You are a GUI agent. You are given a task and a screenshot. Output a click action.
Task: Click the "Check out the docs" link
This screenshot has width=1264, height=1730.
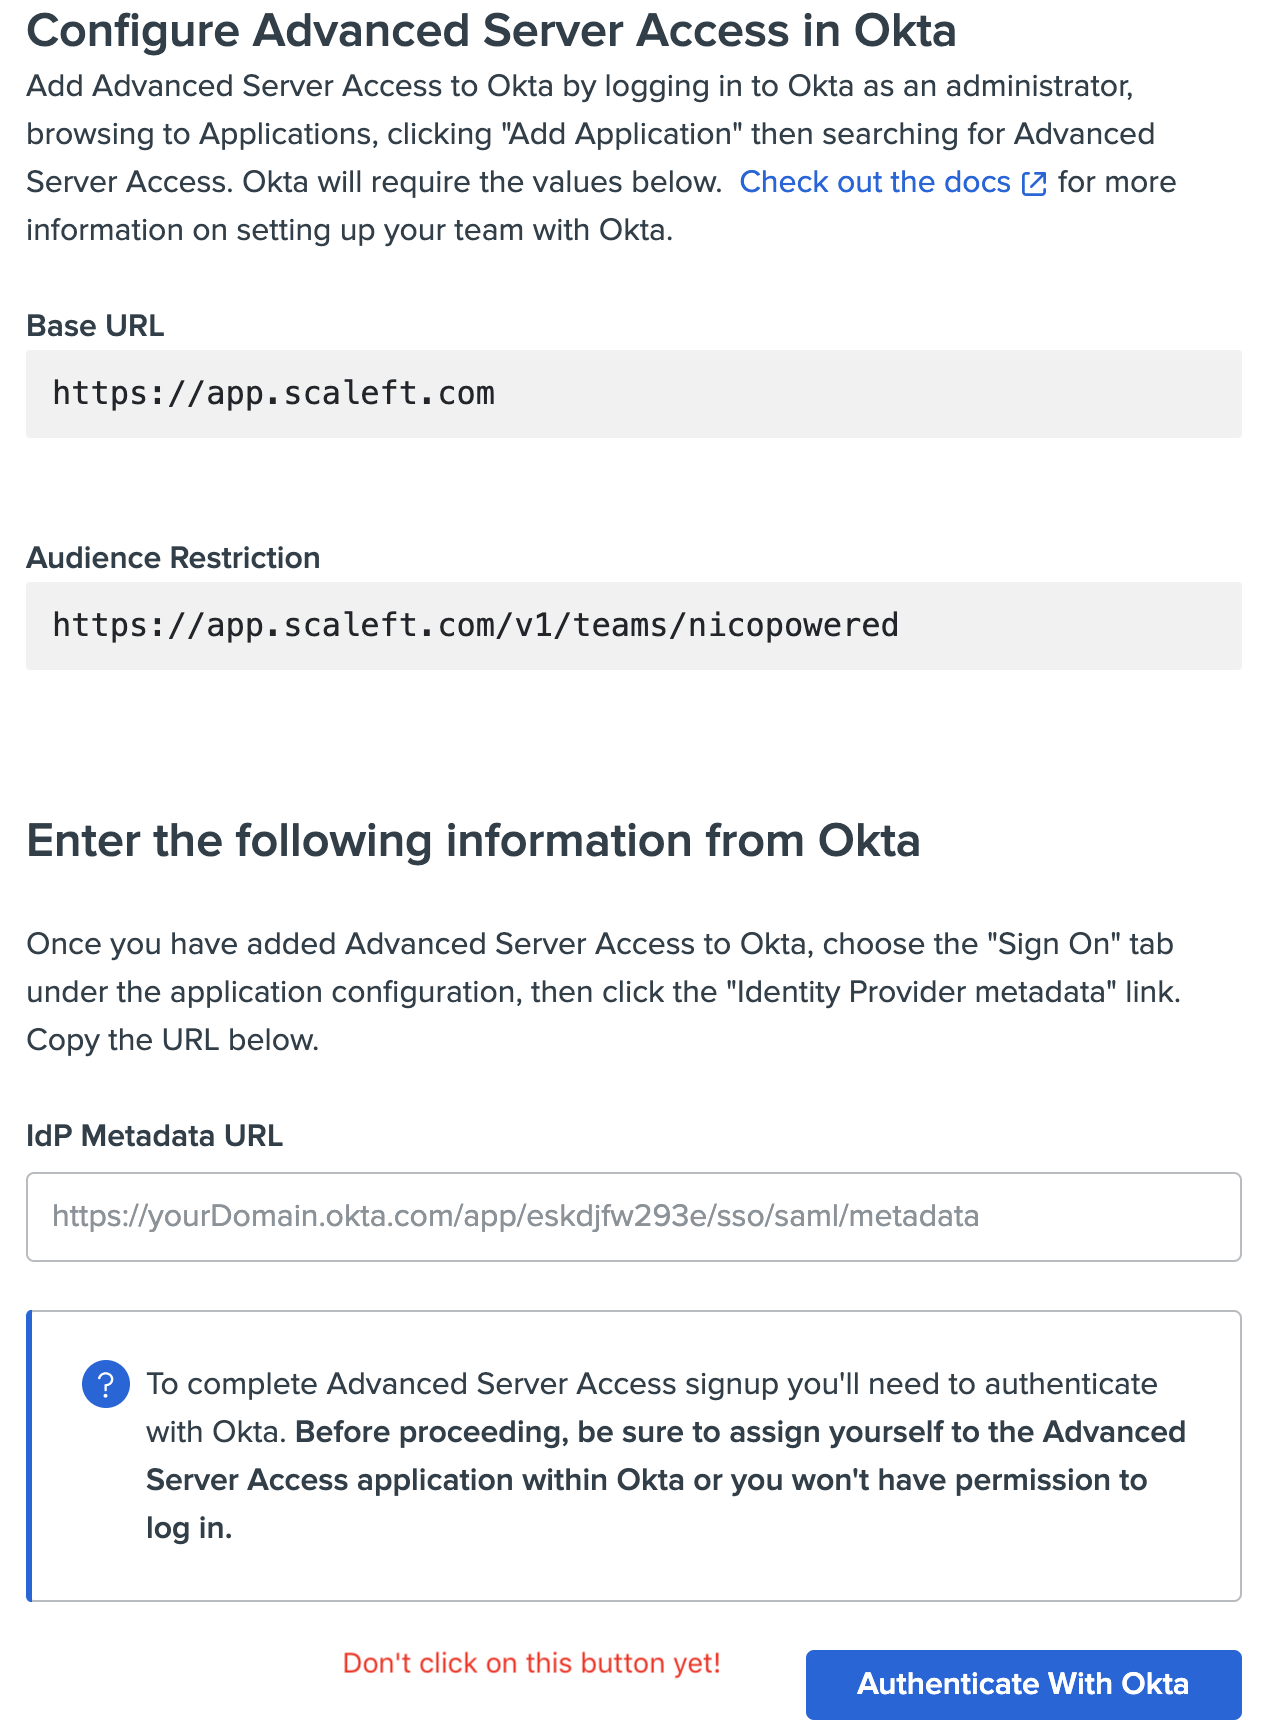coord(874,182)
